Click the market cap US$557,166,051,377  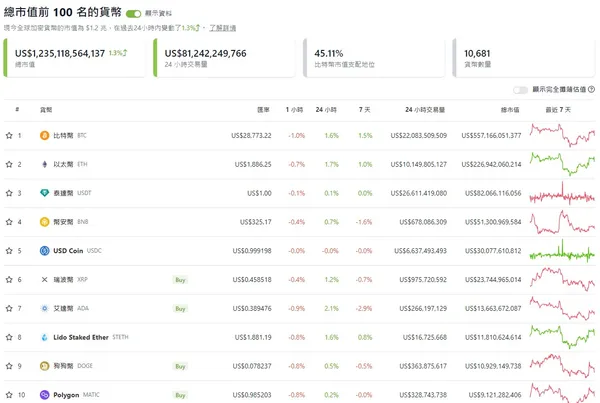(x=491, y=135)
